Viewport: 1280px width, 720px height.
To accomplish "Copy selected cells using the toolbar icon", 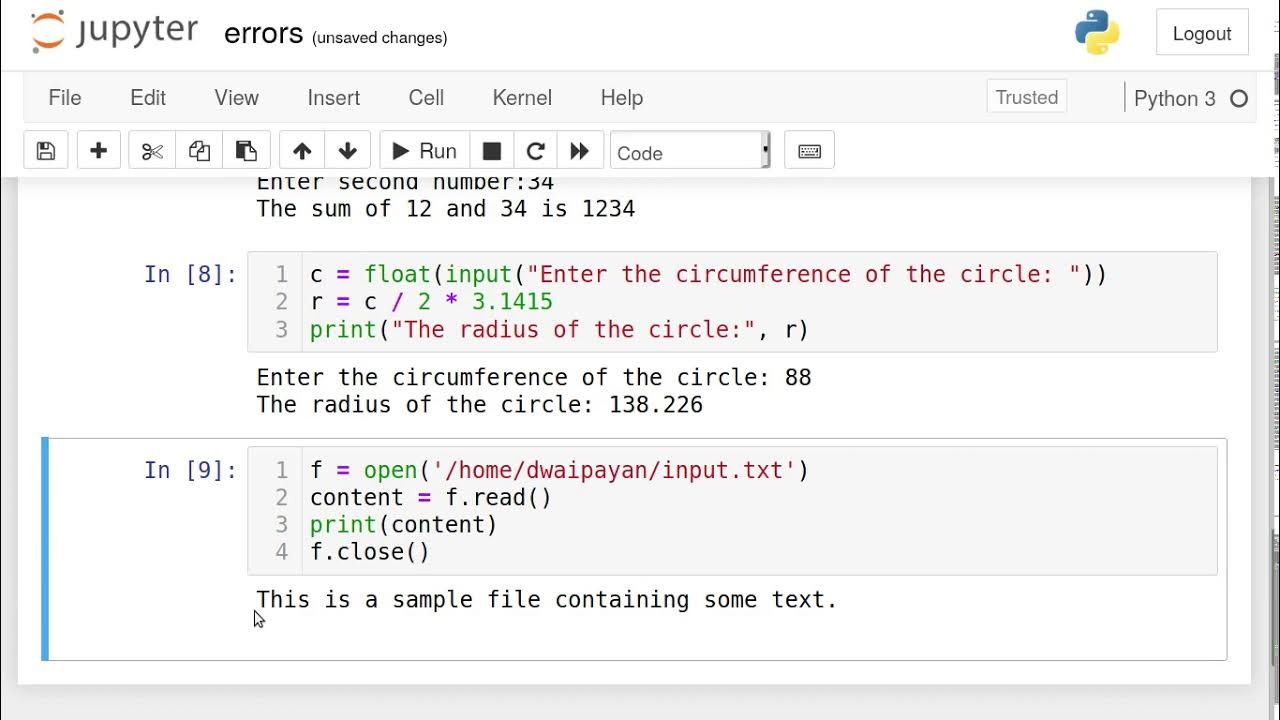I will 199,151.
